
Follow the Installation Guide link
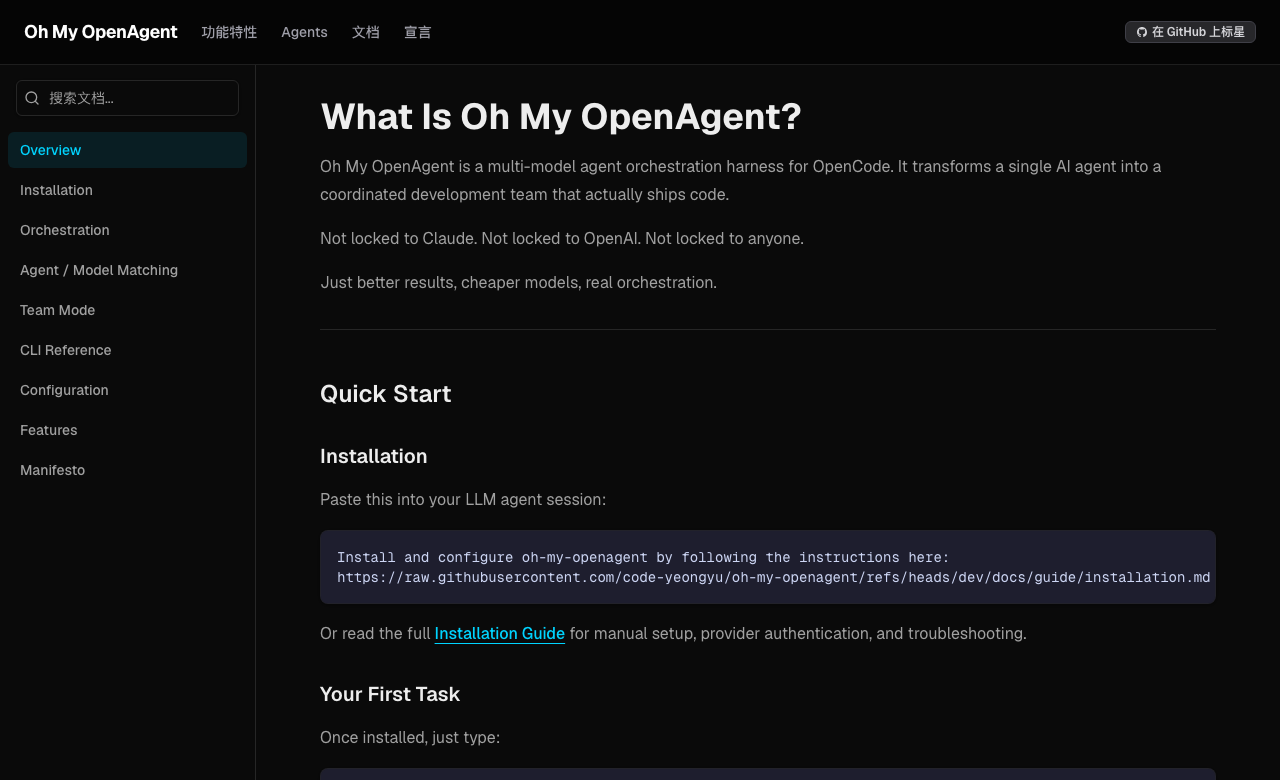500,633
